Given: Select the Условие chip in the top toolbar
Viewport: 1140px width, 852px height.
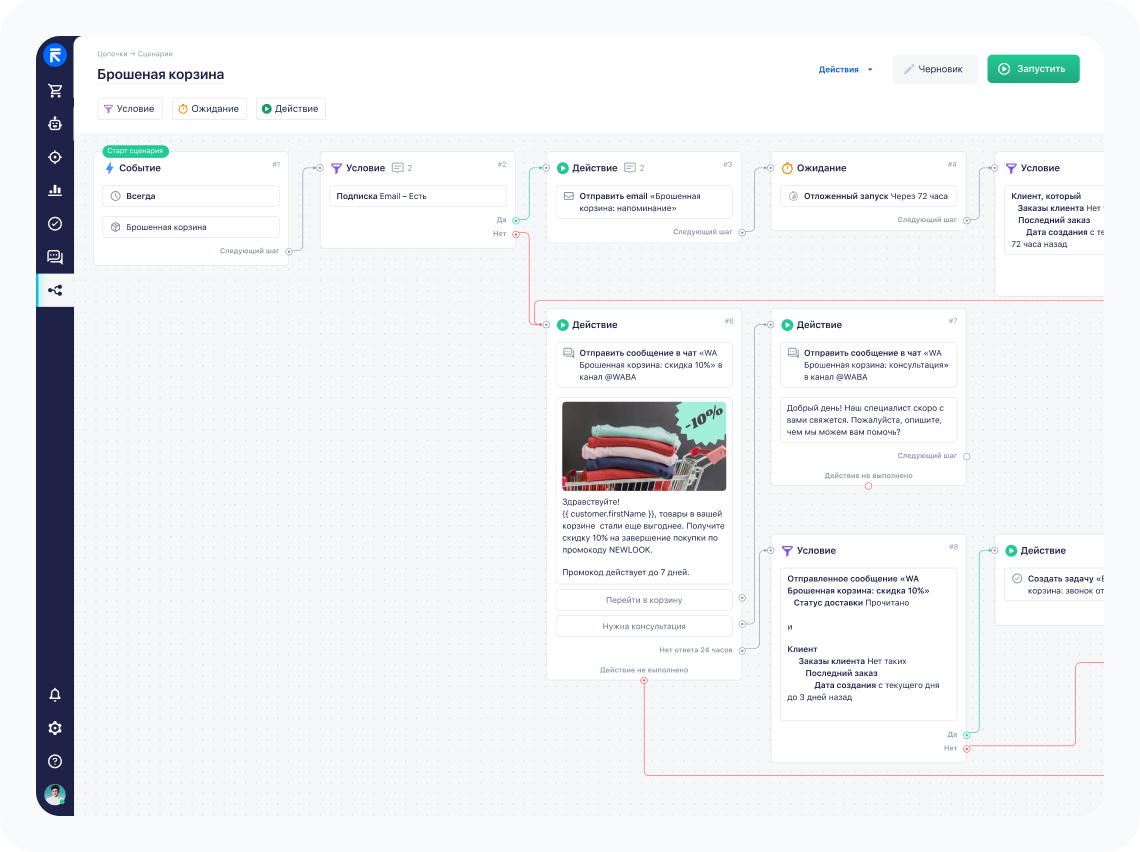Looking at the screenshot, I should point(130,108).
